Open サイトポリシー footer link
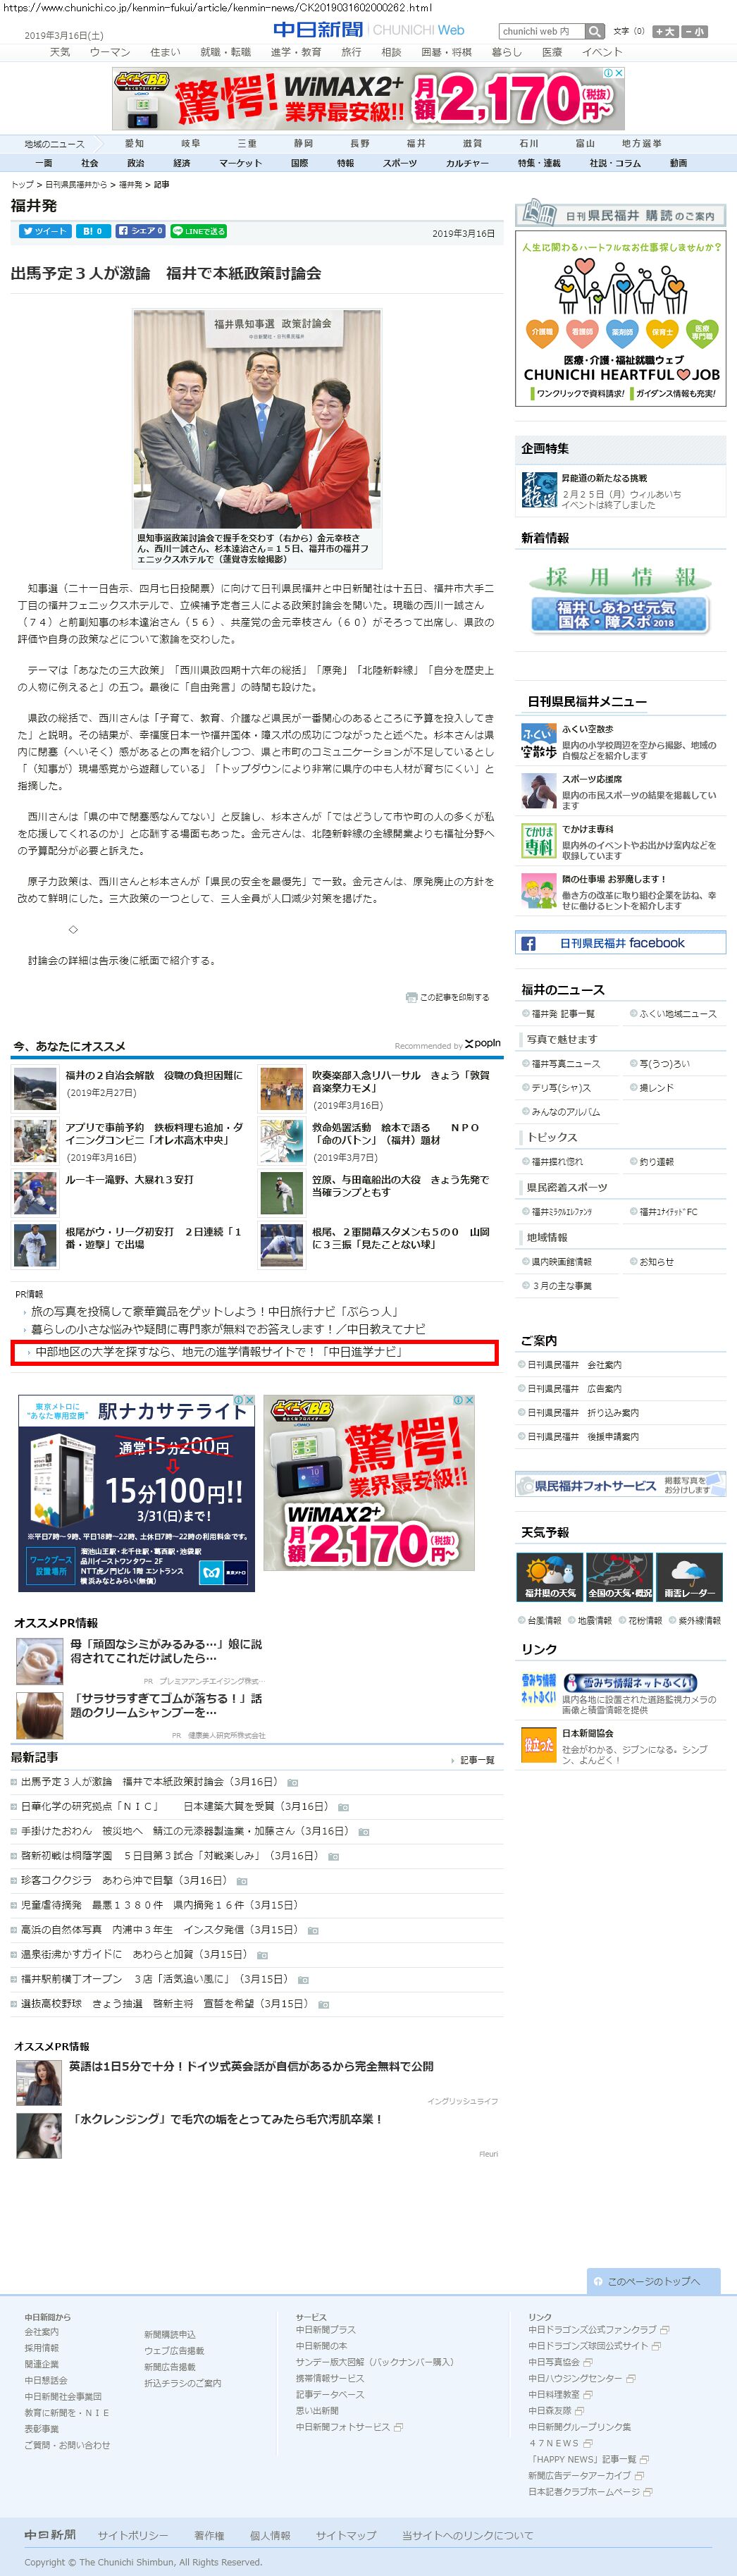 pyautogui.click(x=133, y=2535)
